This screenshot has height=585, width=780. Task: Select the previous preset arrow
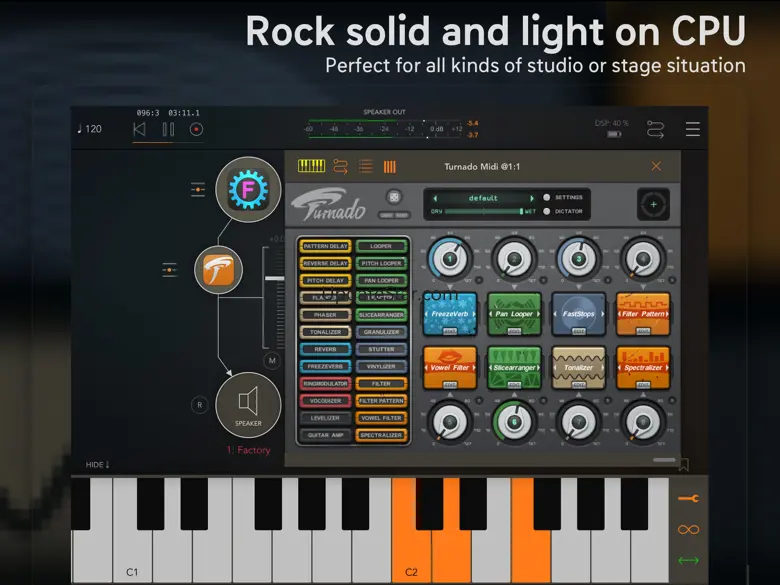tap(435, 198)
